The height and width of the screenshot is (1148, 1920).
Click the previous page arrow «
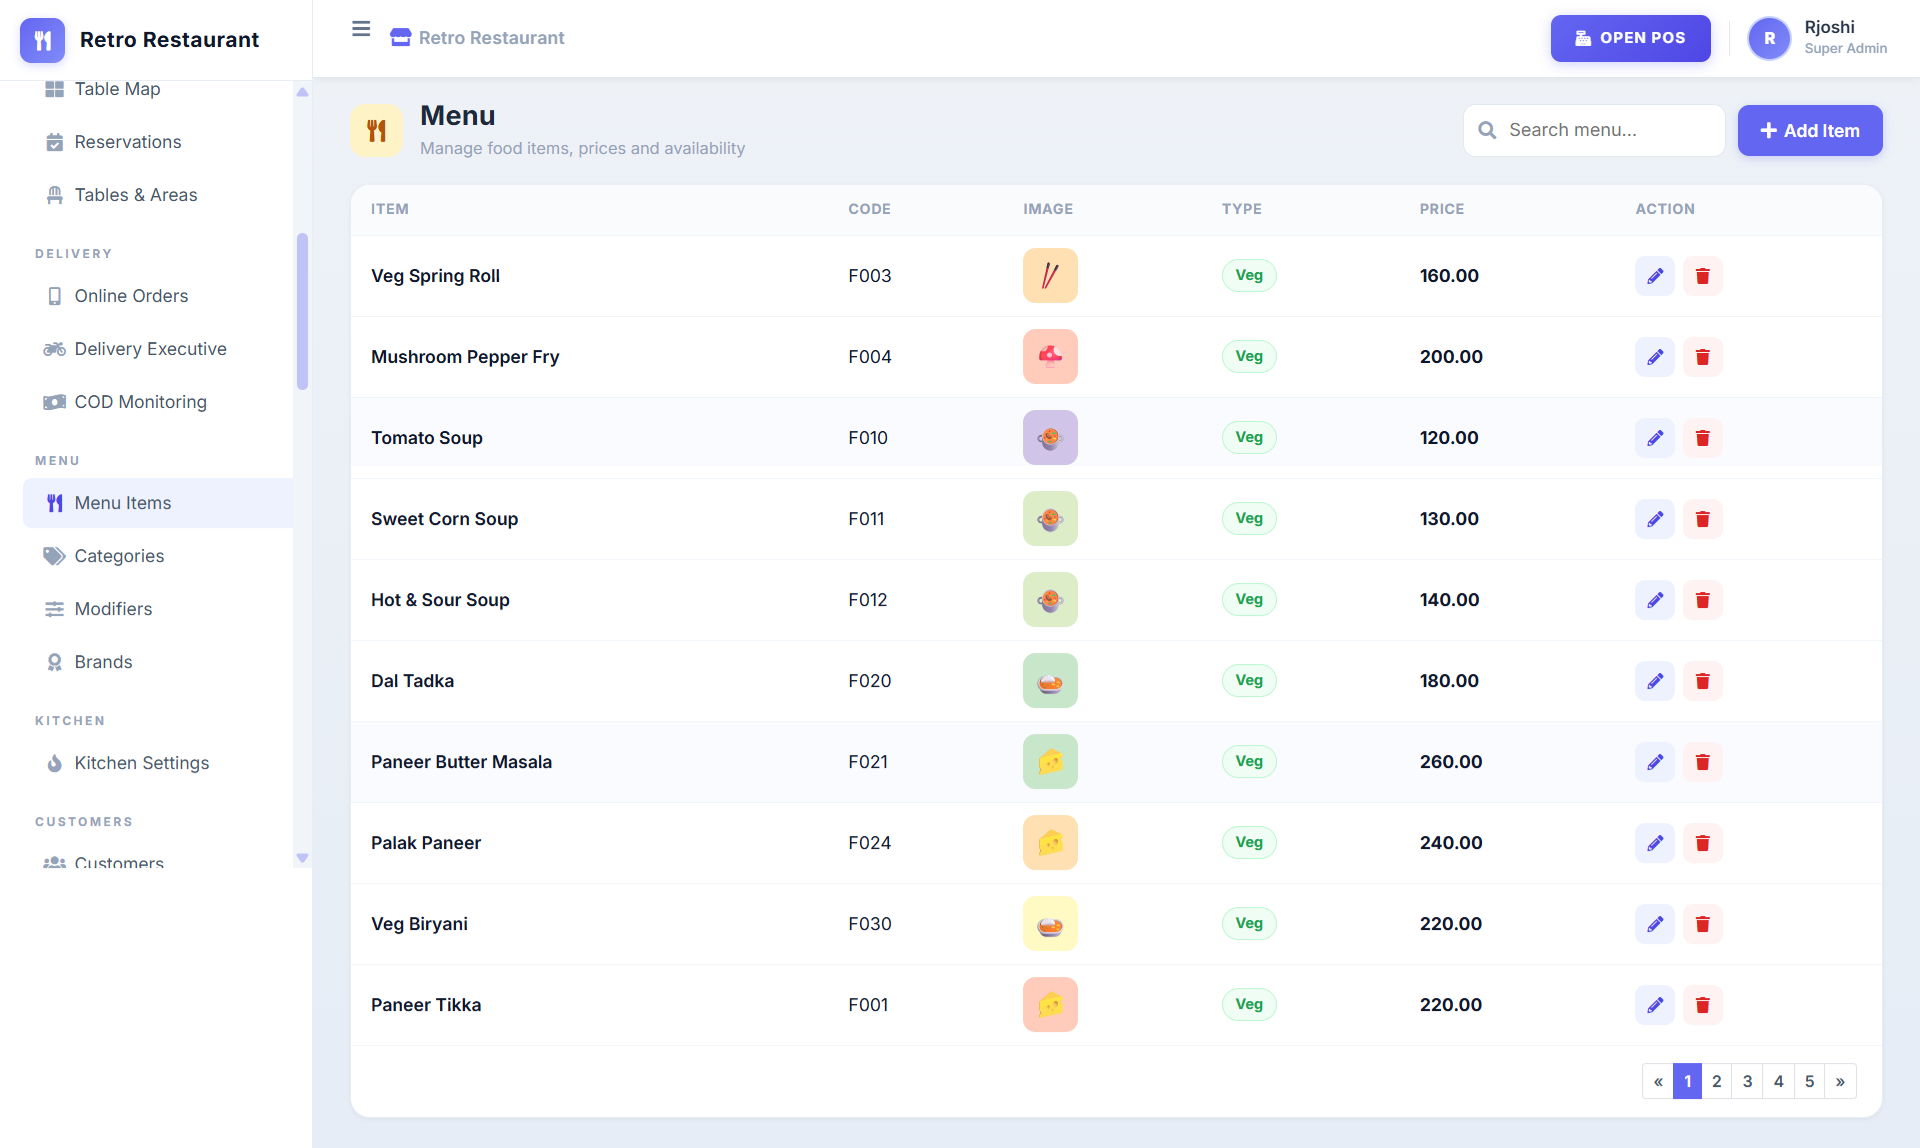click(x=1658, y=1081)
